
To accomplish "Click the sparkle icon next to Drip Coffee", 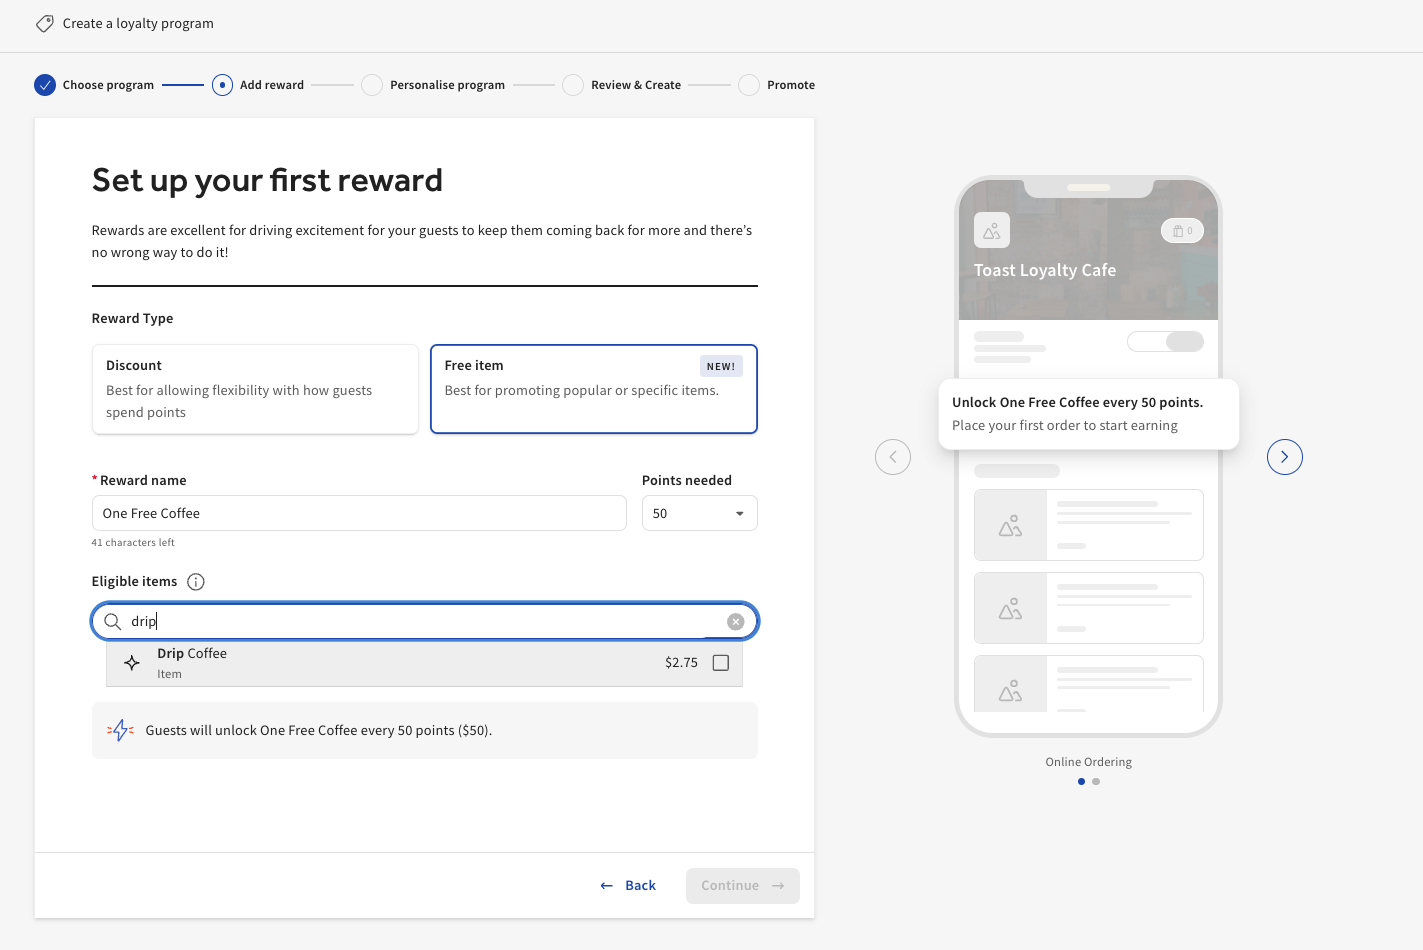I will tap(131, 663).
